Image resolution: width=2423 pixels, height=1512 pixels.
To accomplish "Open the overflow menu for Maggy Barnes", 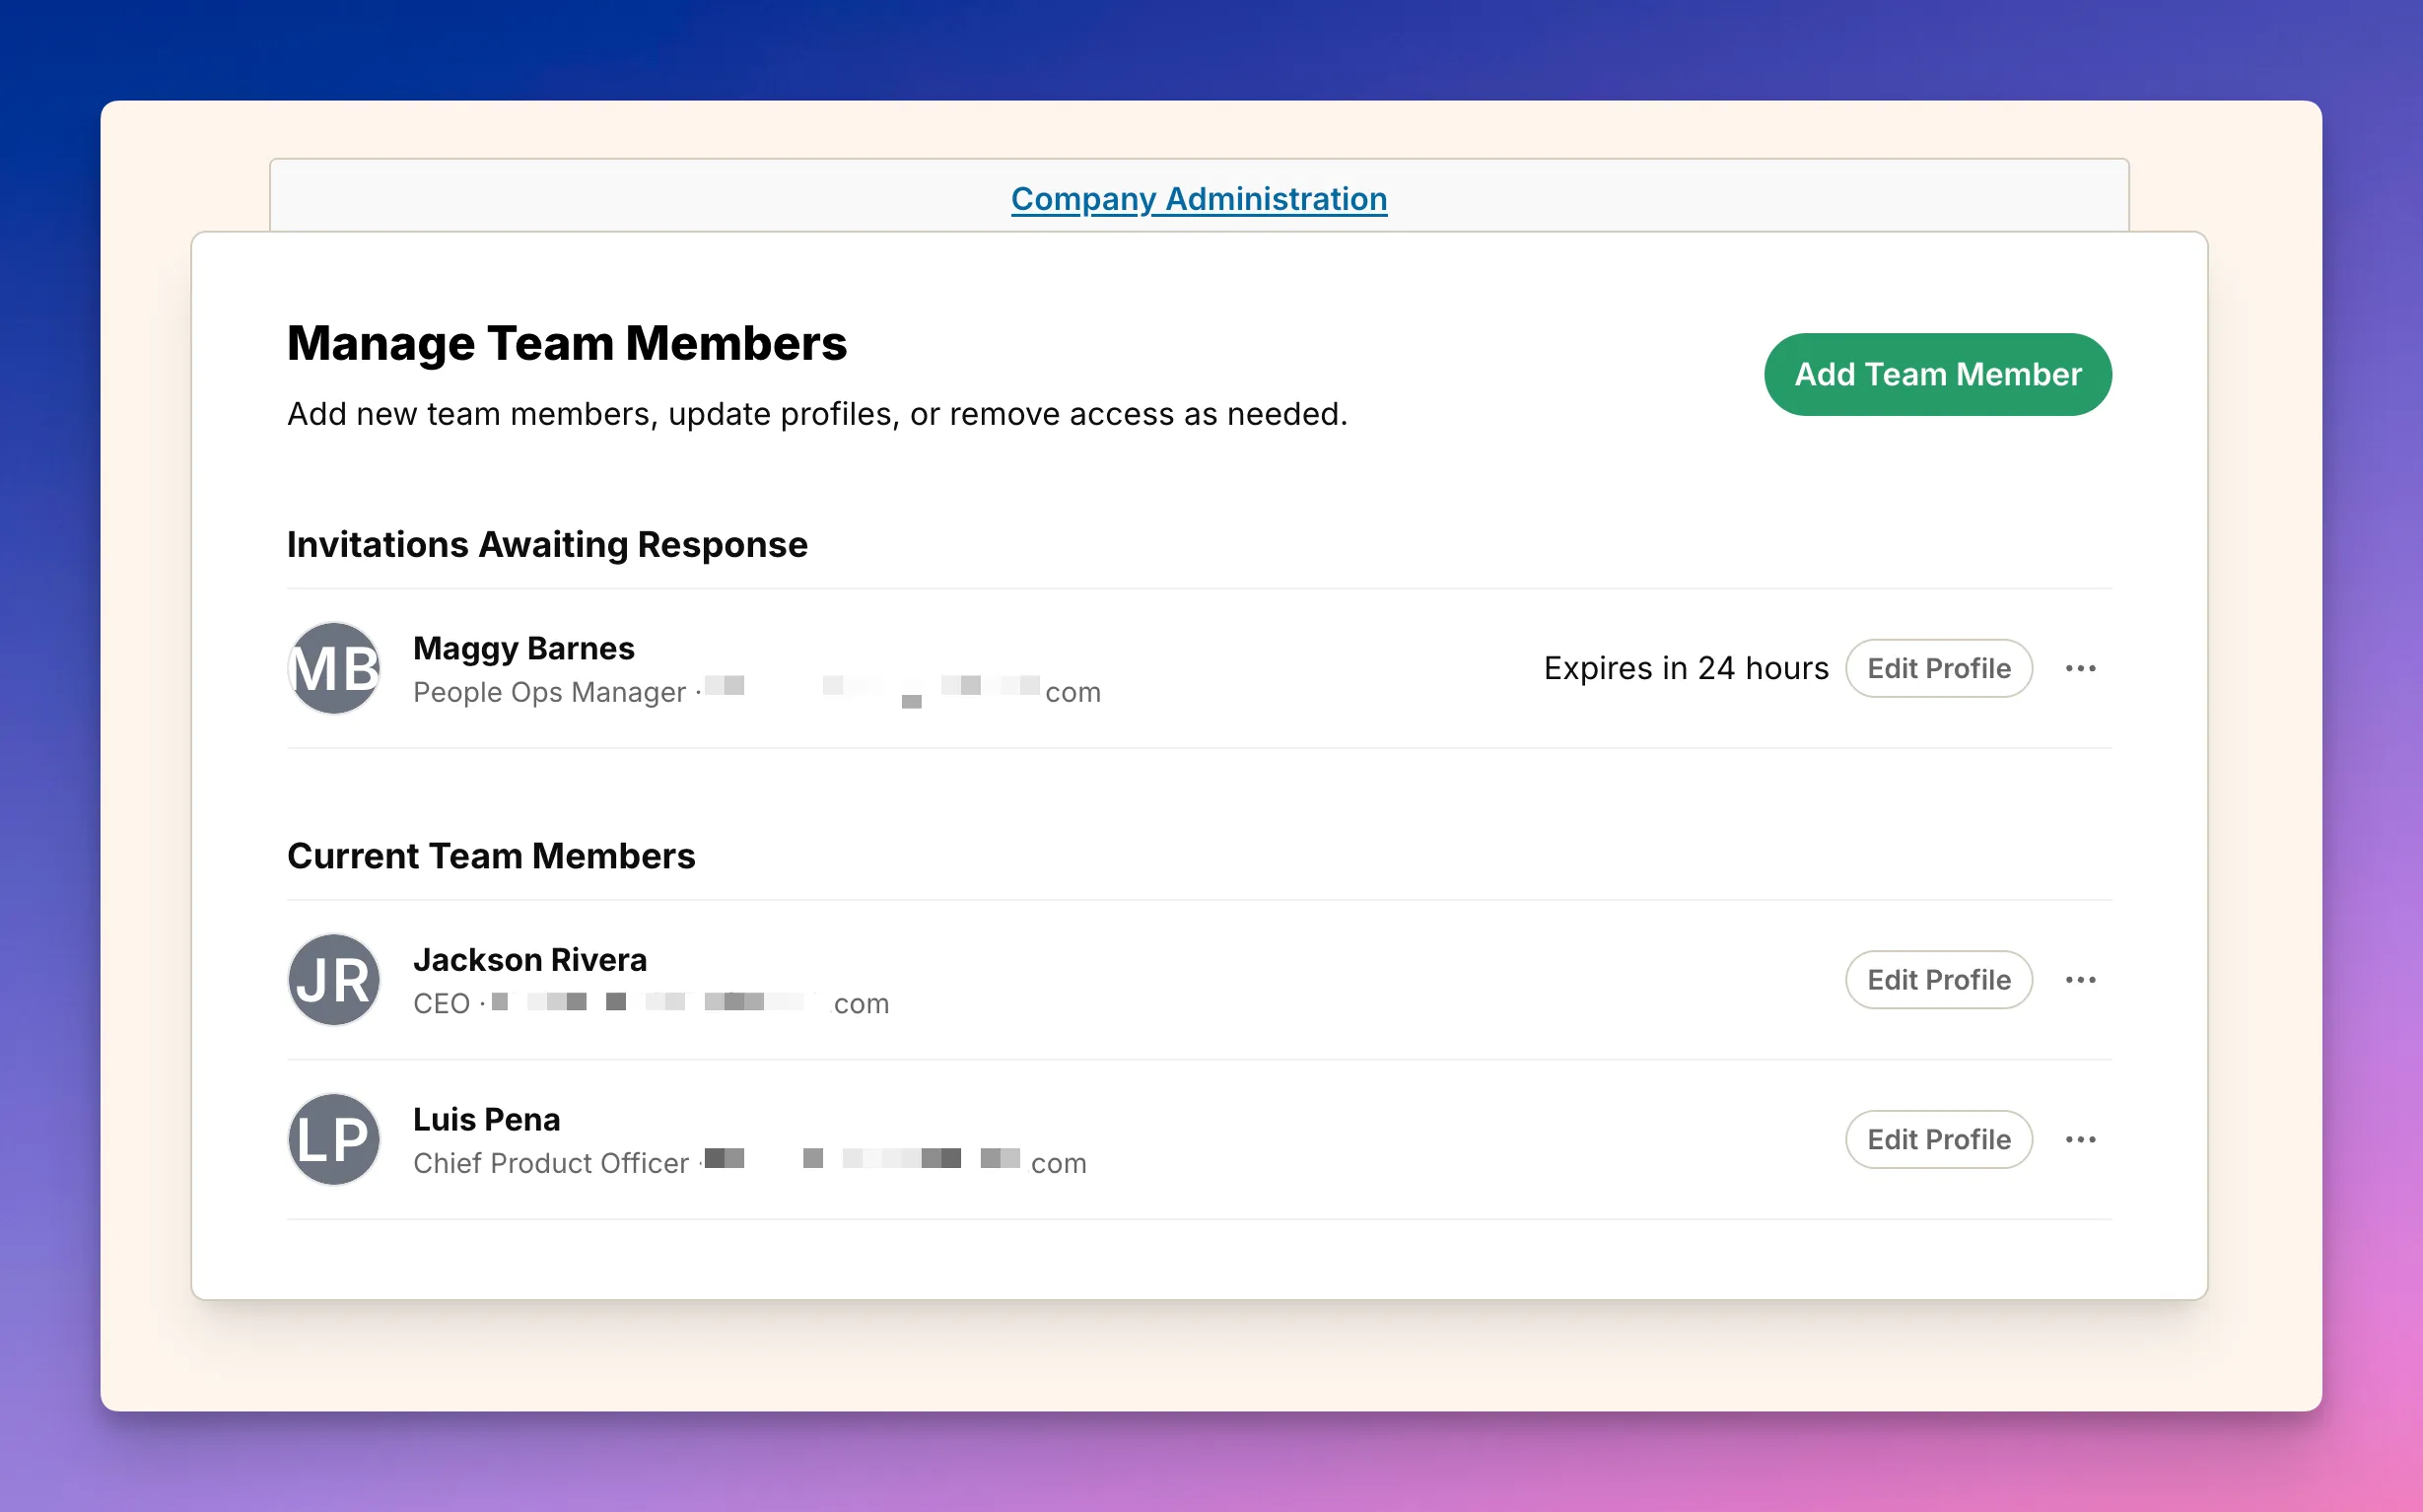I will [x=2081, y=668].
